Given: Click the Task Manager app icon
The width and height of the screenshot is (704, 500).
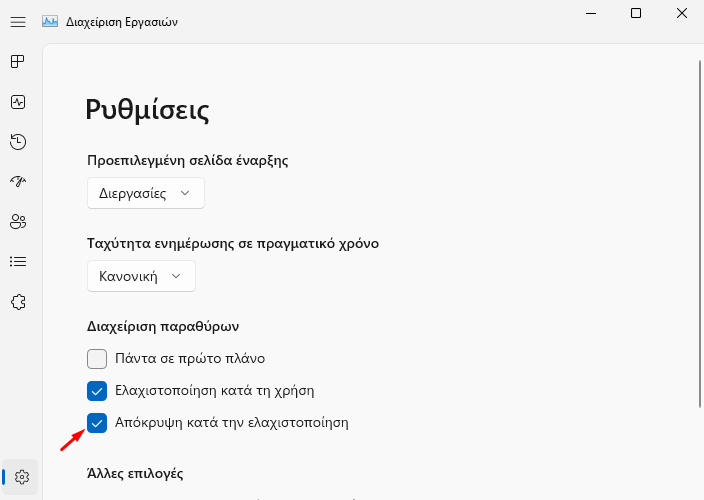Looking at the screenshot, I should 50,22.
